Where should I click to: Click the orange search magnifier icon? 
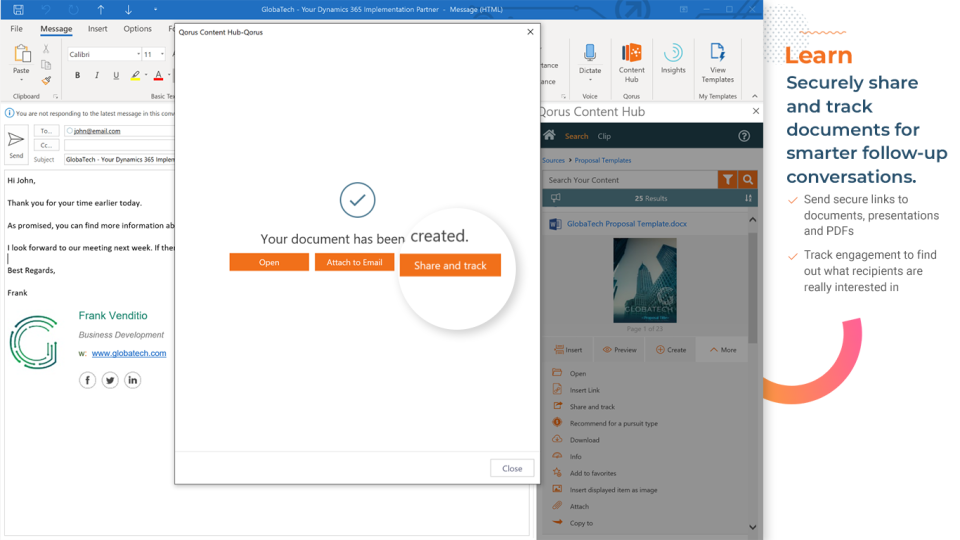tap(748, 180)
